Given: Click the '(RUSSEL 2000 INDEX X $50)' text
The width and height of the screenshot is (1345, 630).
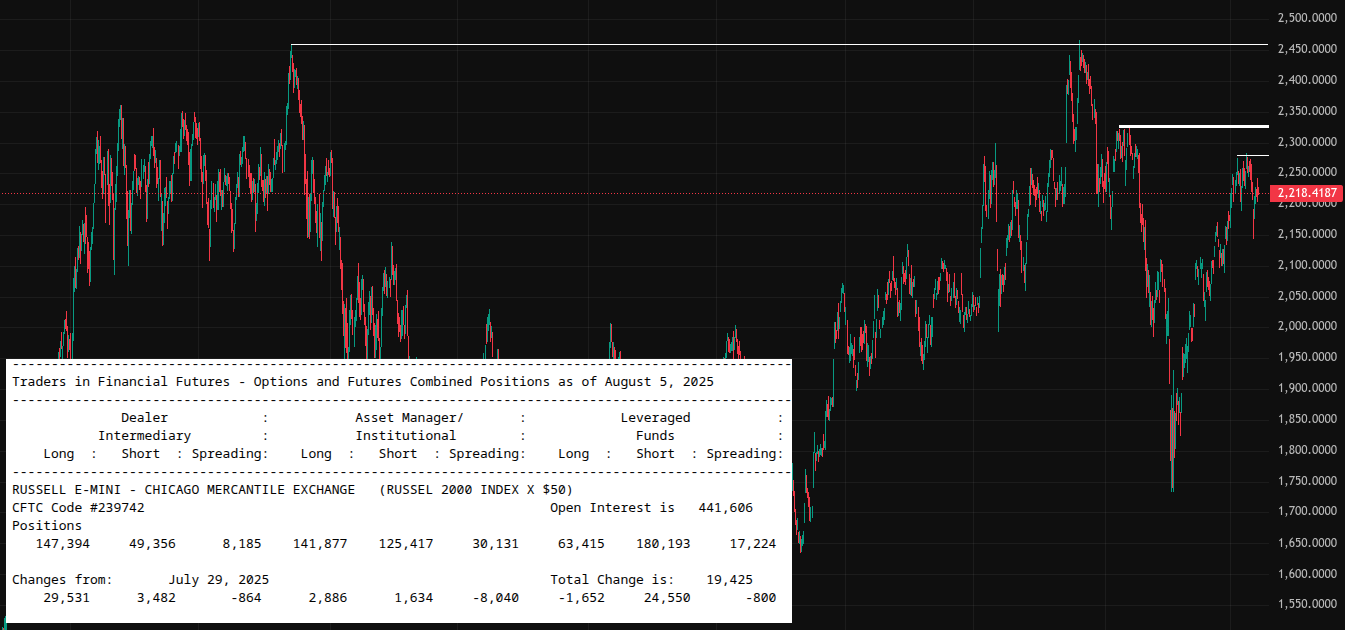Looking at the screenshot, I should [477, 489].
